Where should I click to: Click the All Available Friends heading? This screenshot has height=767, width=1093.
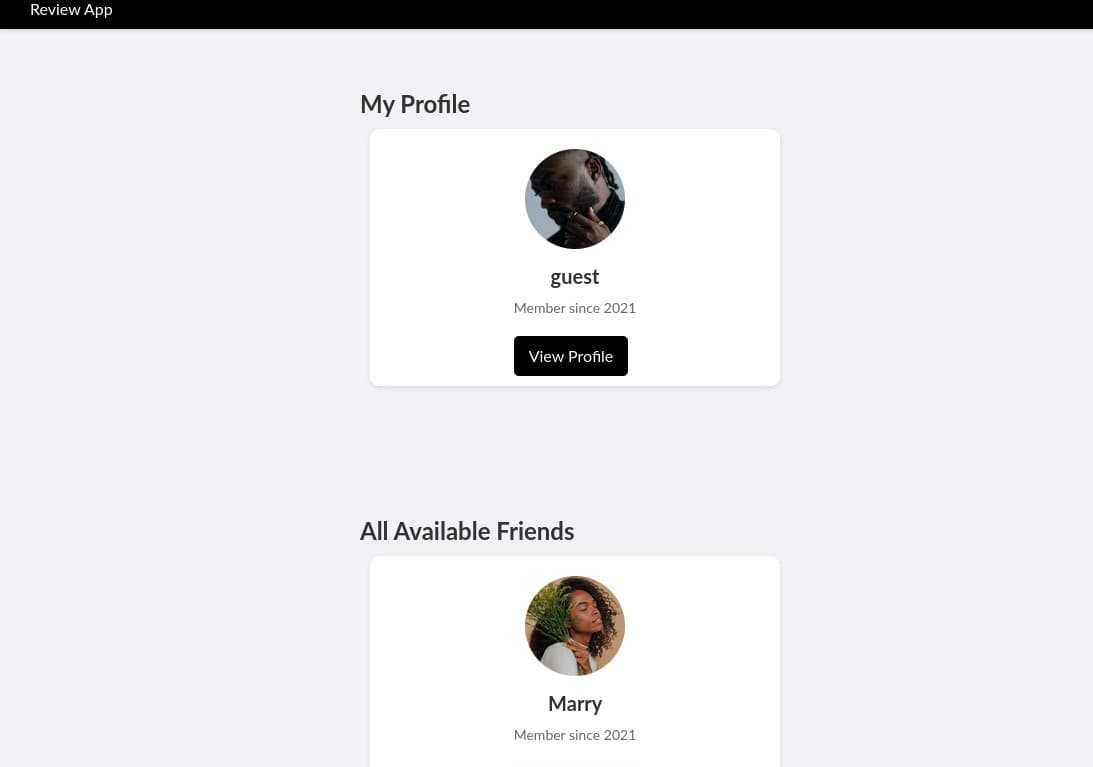pos(467,531)
